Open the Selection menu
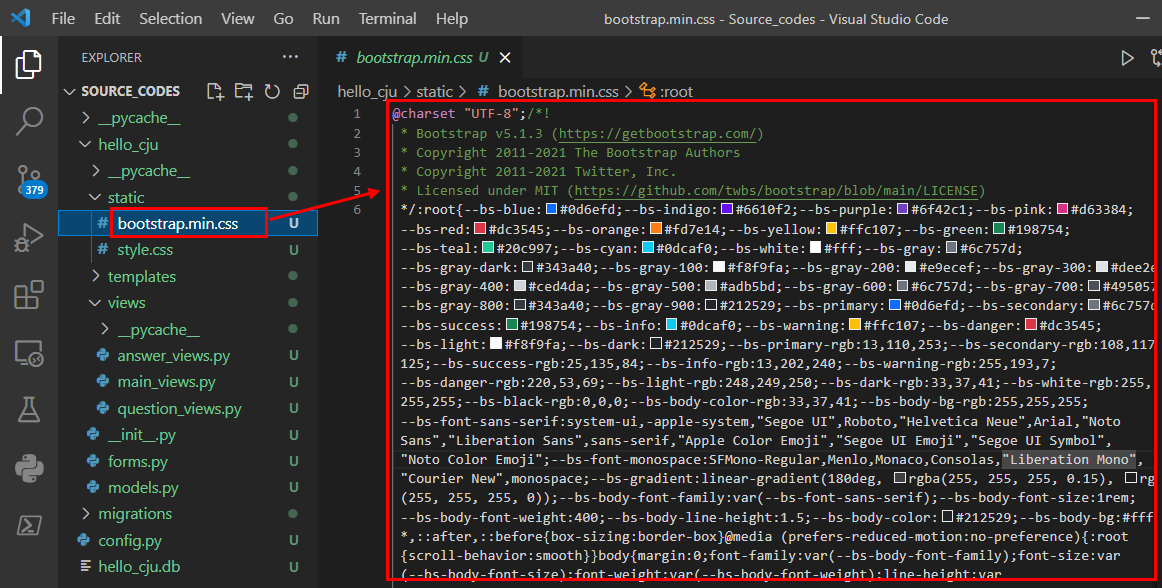Screen dimensions: 1162x588 click(170, 19)
